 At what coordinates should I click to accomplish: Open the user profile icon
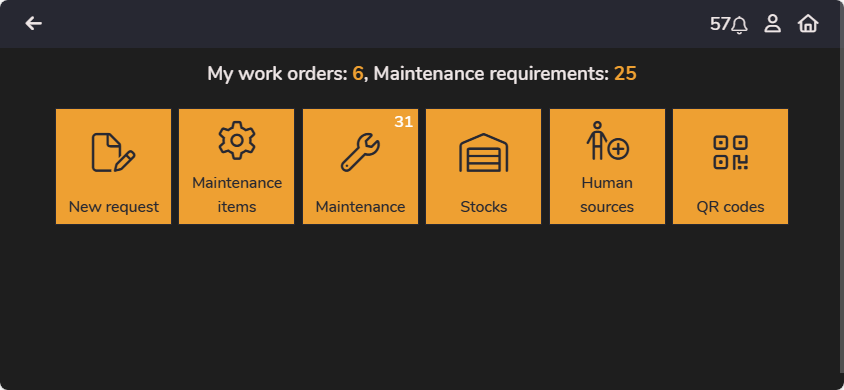772,24
